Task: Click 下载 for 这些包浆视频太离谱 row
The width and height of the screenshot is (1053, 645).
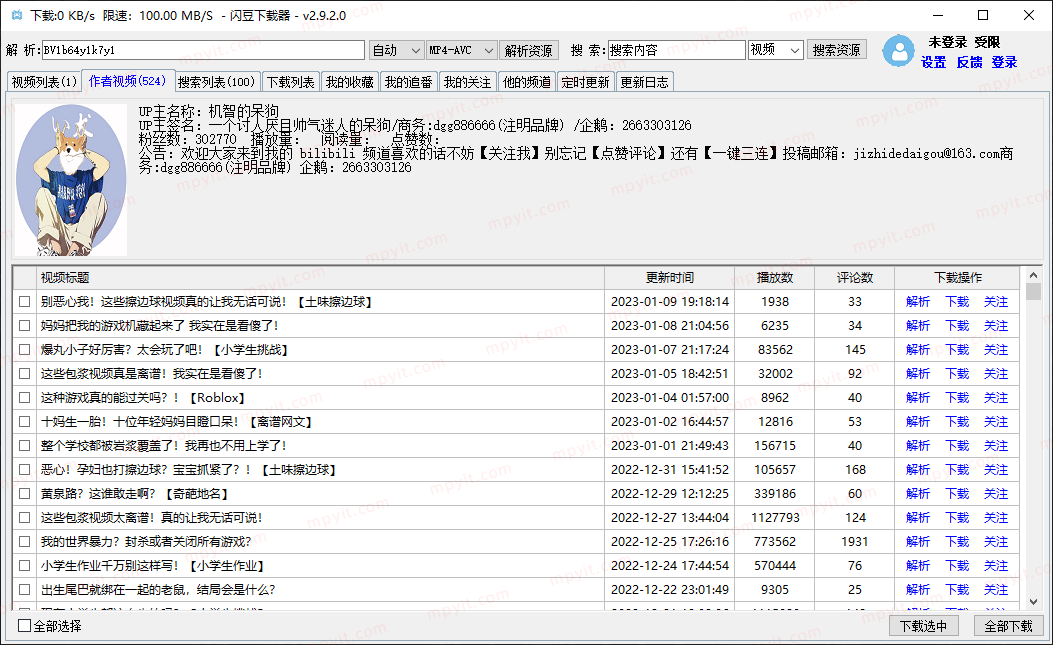Action: point(958,517)
